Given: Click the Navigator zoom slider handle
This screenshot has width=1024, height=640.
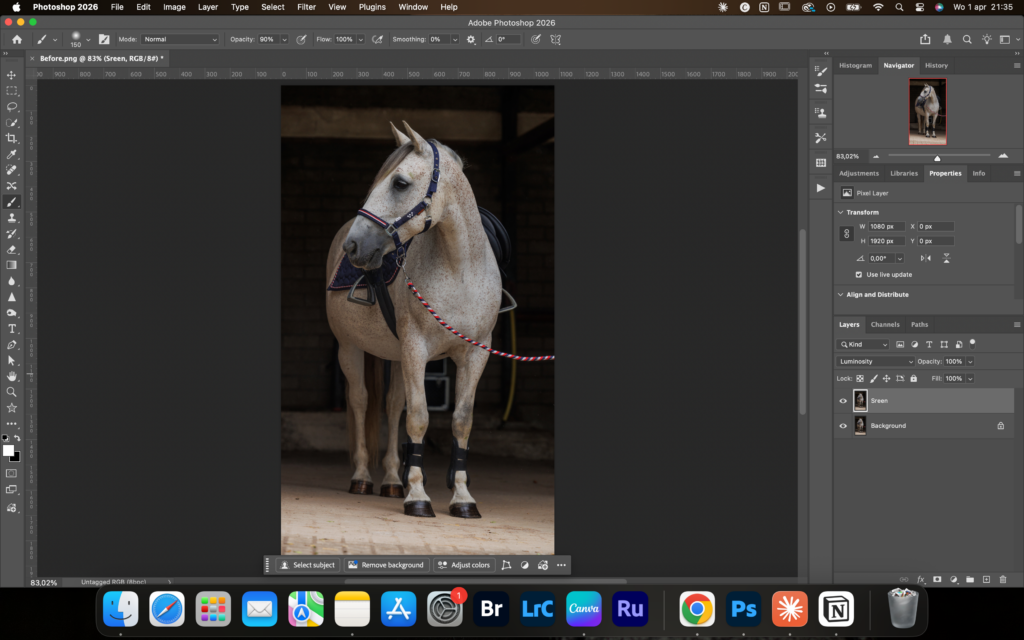Looking at the screenshot, I should tap(937, 158).
